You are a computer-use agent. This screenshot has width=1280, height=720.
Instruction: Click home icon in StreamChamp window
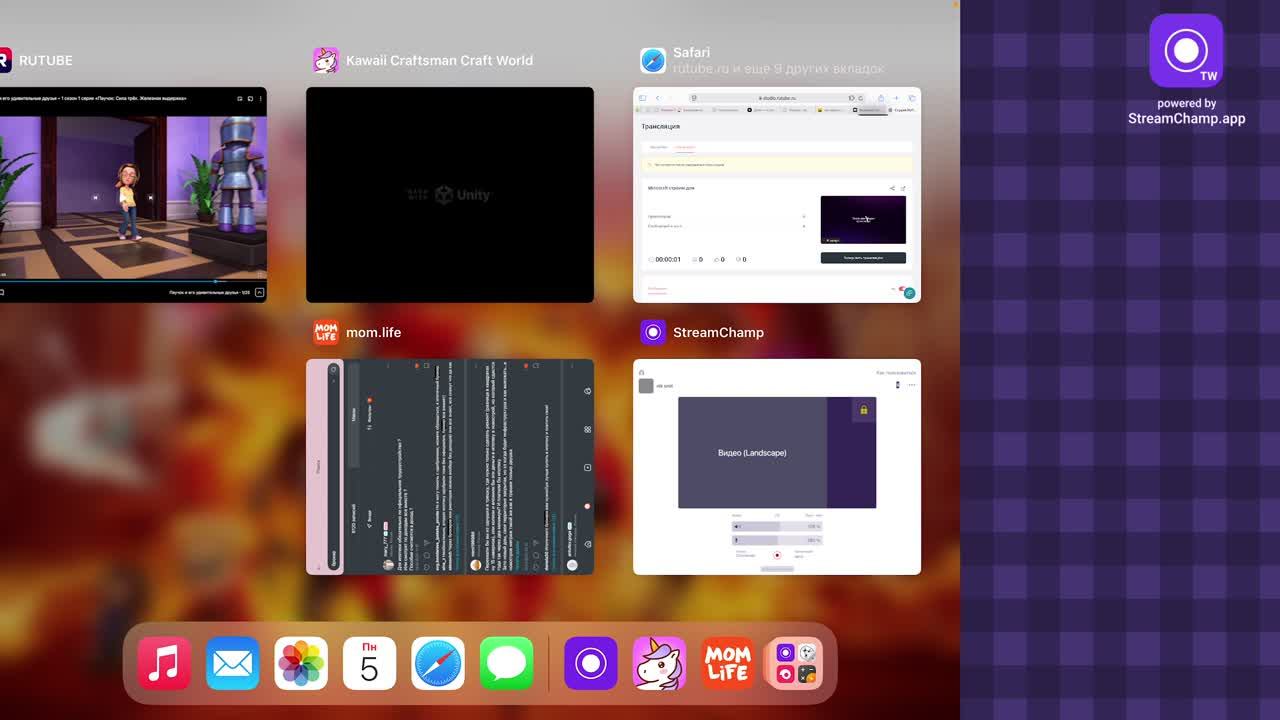[641, 372]
